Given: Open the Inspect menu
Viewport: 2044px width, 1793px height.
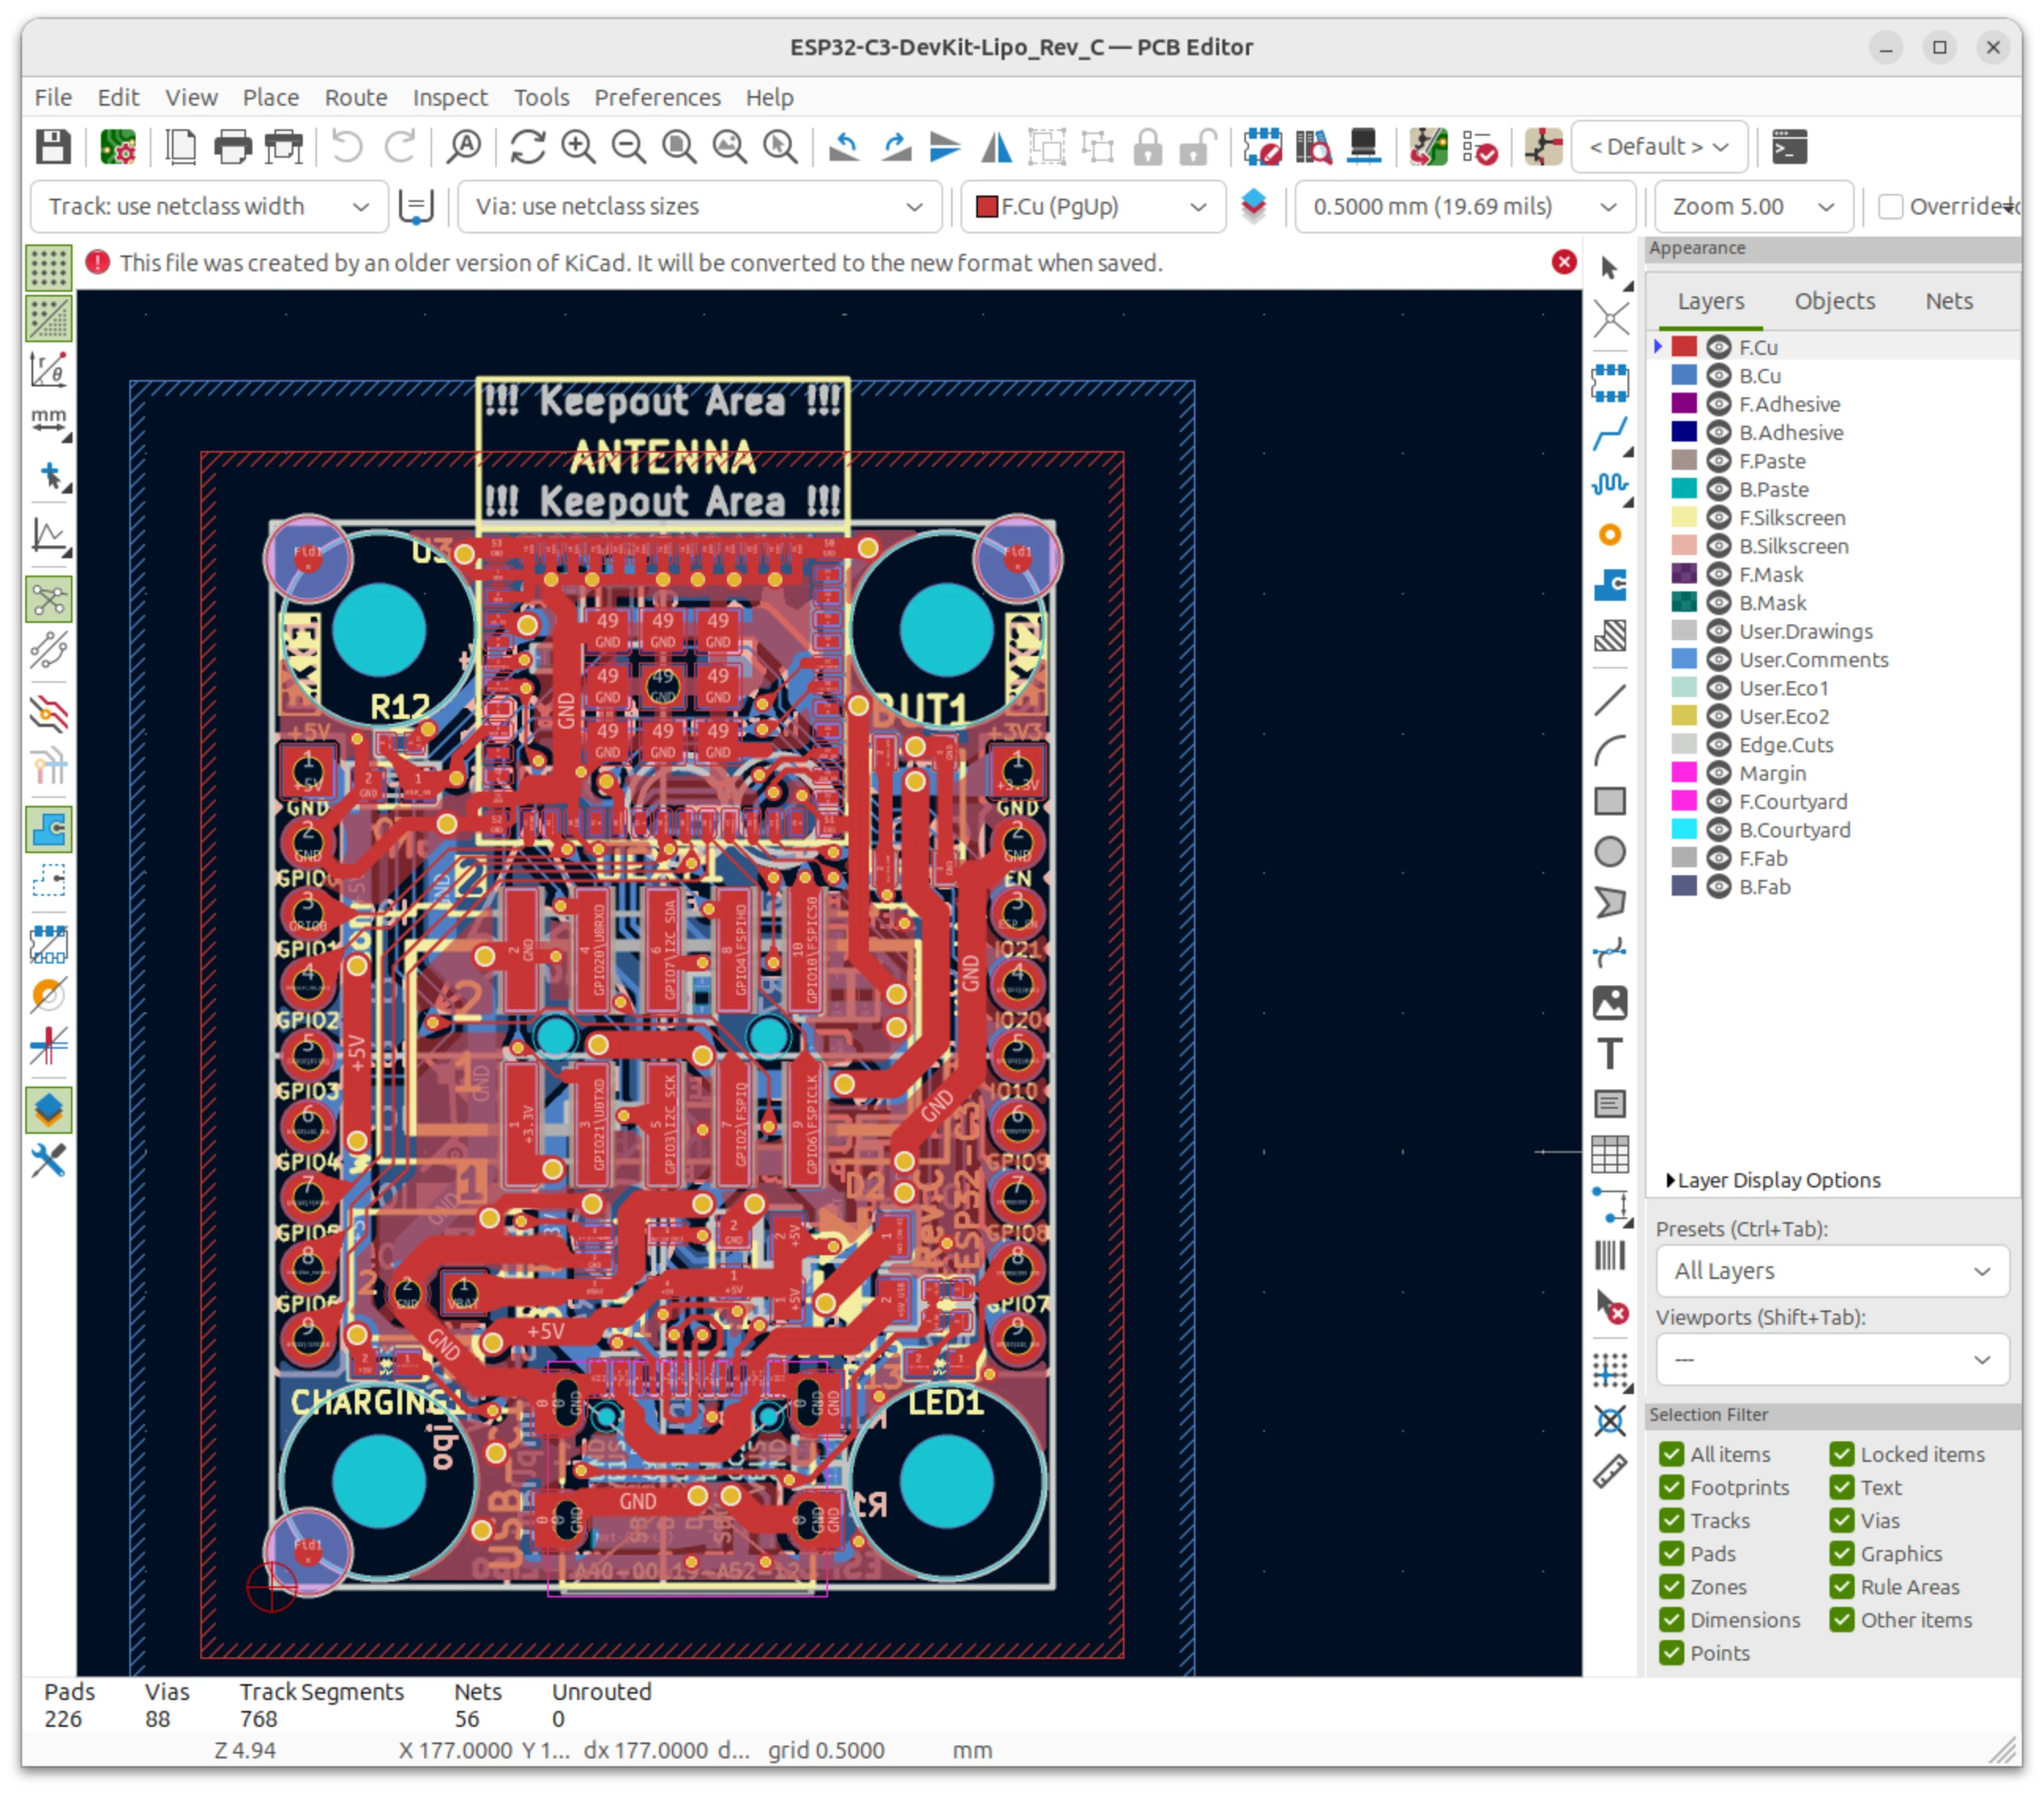Looking at the screenshot, I should pos(449,97).
